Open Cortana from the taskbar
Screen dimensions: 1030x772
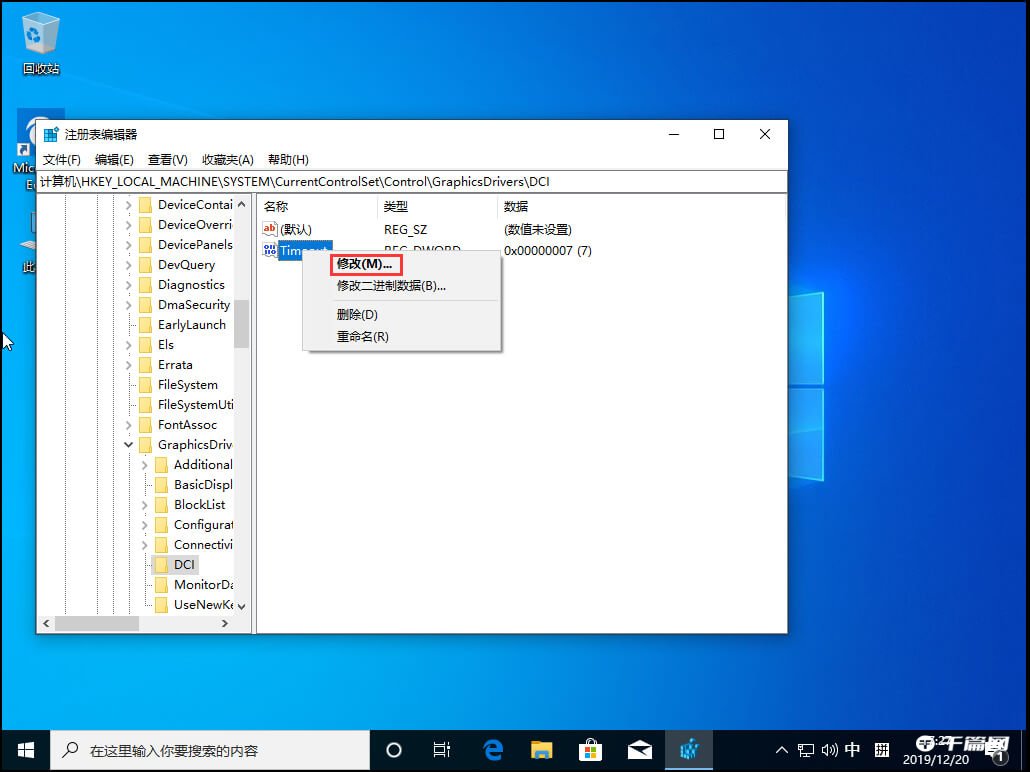pyautogui.click(x=393, y=749)
